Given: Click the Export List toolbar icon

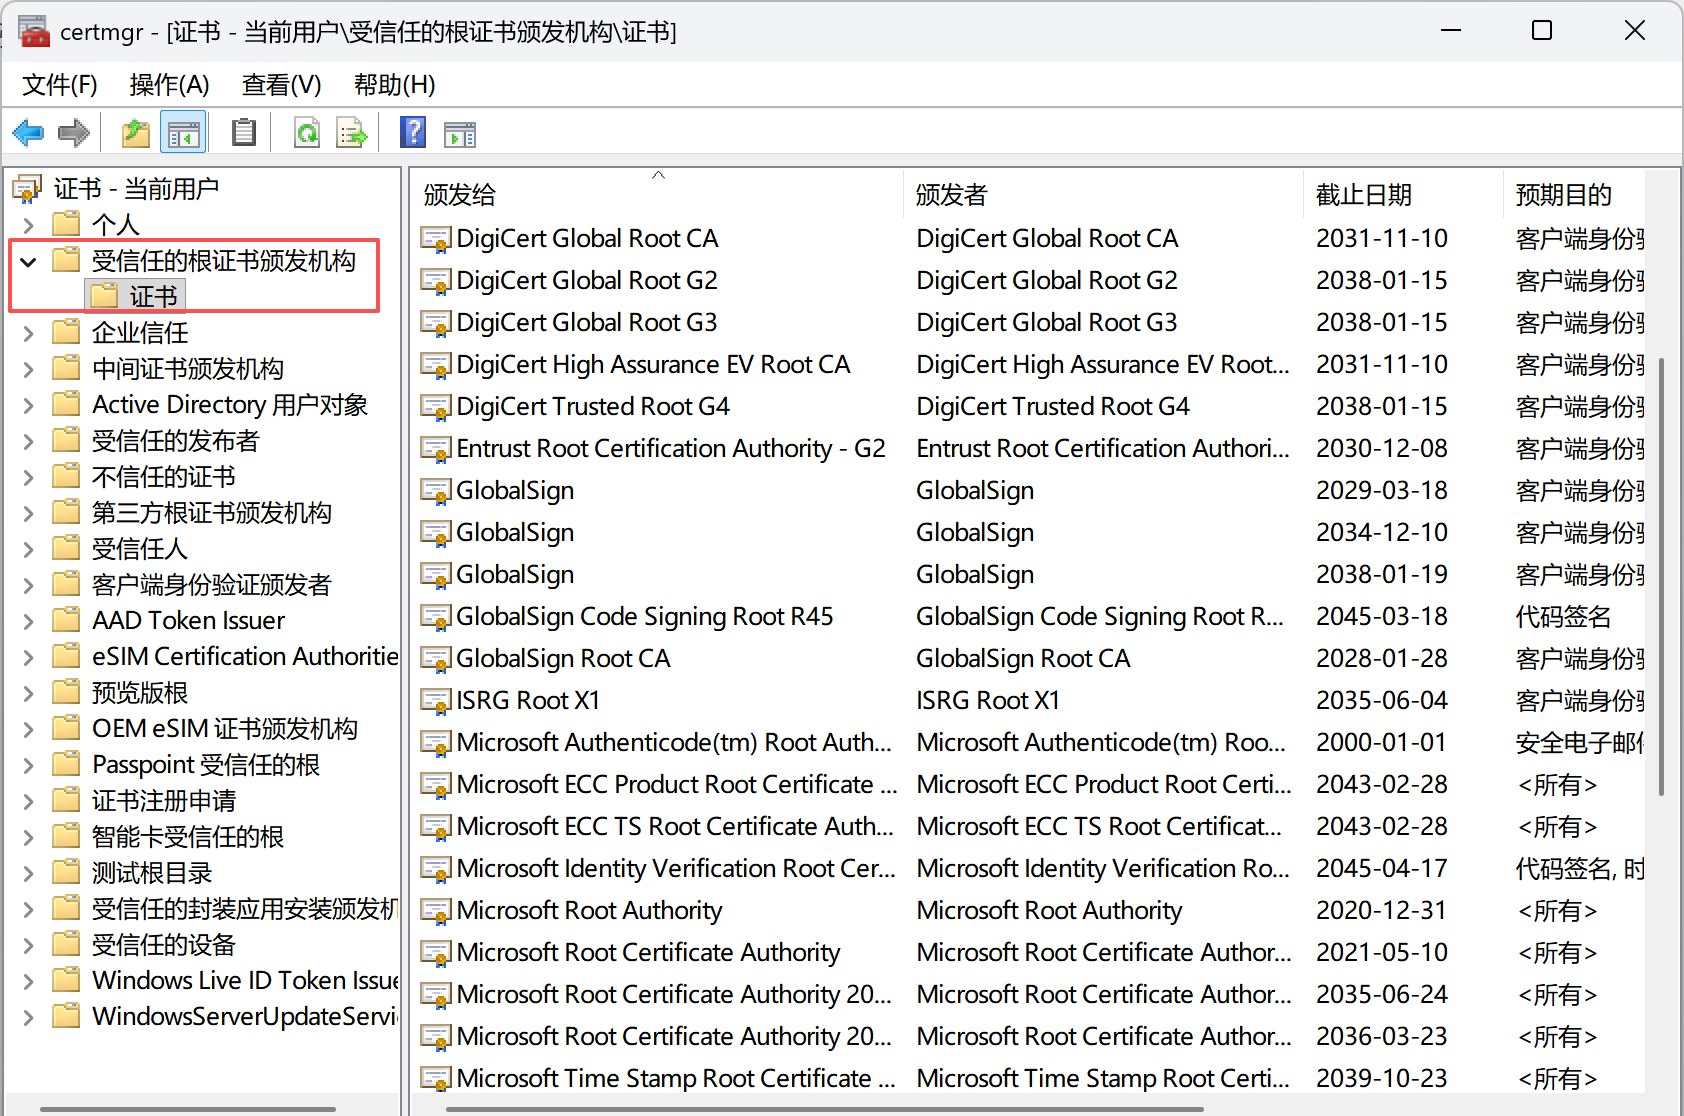Looking at the screenshot, I should coord(351,132).
